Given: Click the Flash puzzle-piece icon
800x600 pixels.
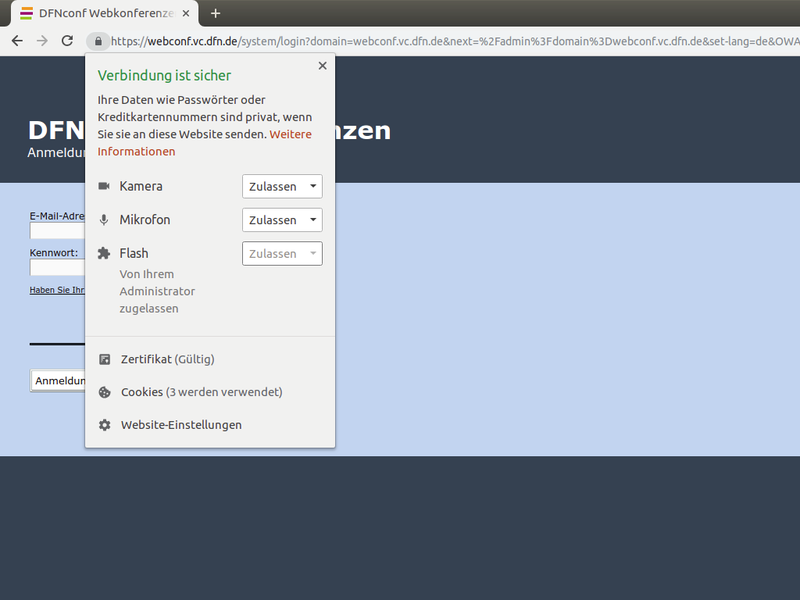Looking at the screenshot, I should 103,253.
